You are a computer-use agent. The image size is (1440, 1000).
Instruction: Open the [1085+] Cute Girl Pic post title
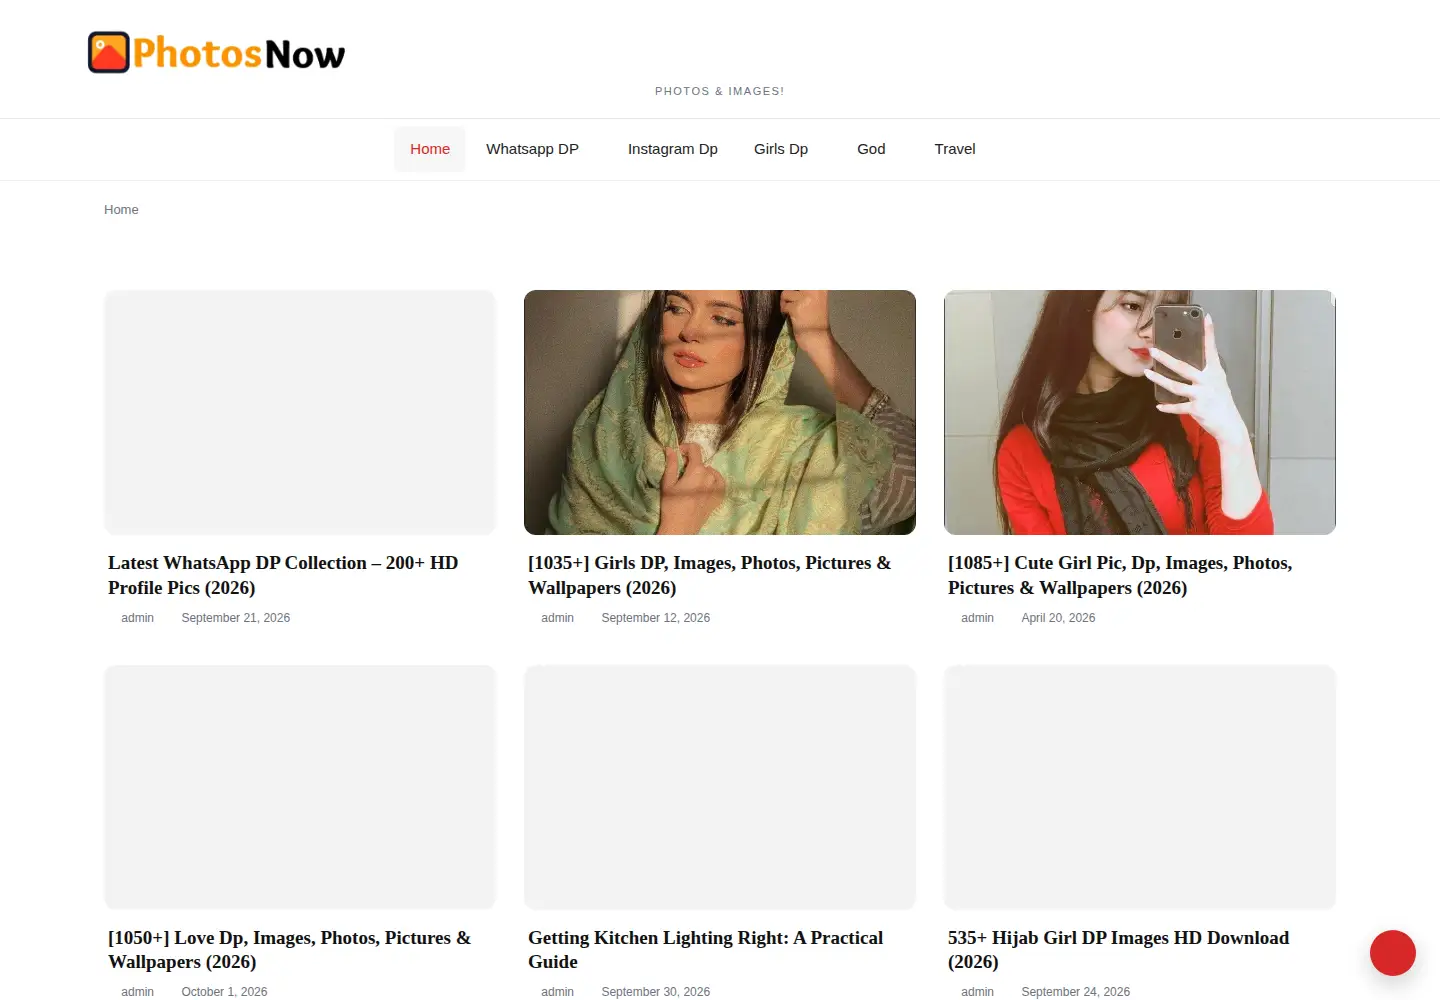tap(1120, 575)
